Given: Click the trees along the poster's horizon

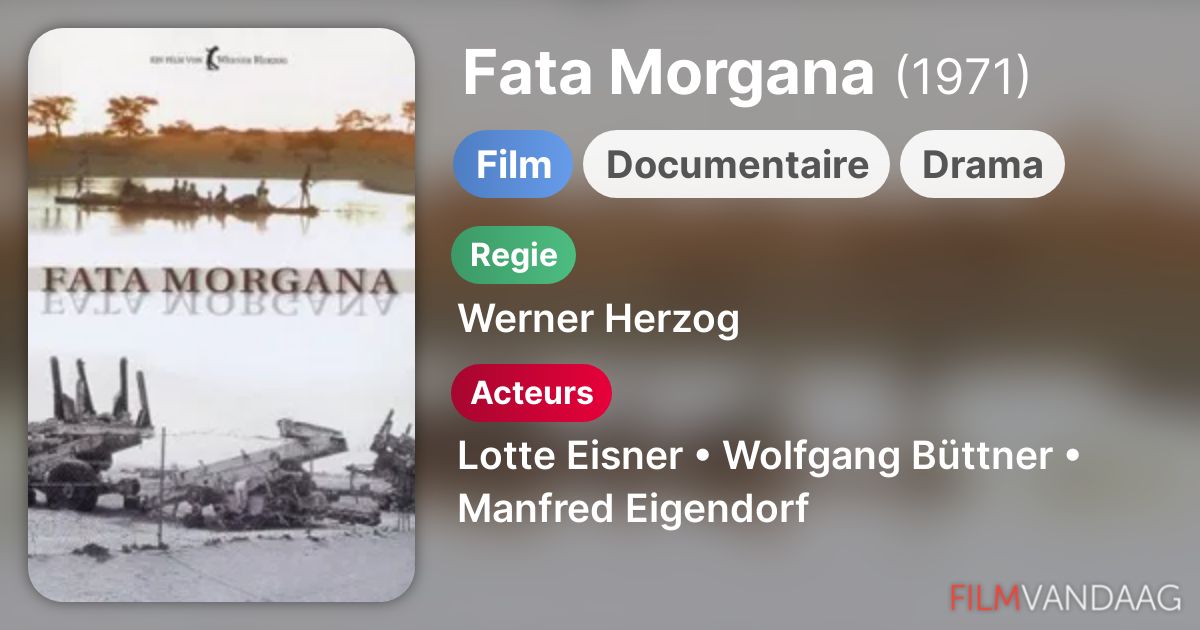Looking at the screenshot, I should click(x=221, y=115).
